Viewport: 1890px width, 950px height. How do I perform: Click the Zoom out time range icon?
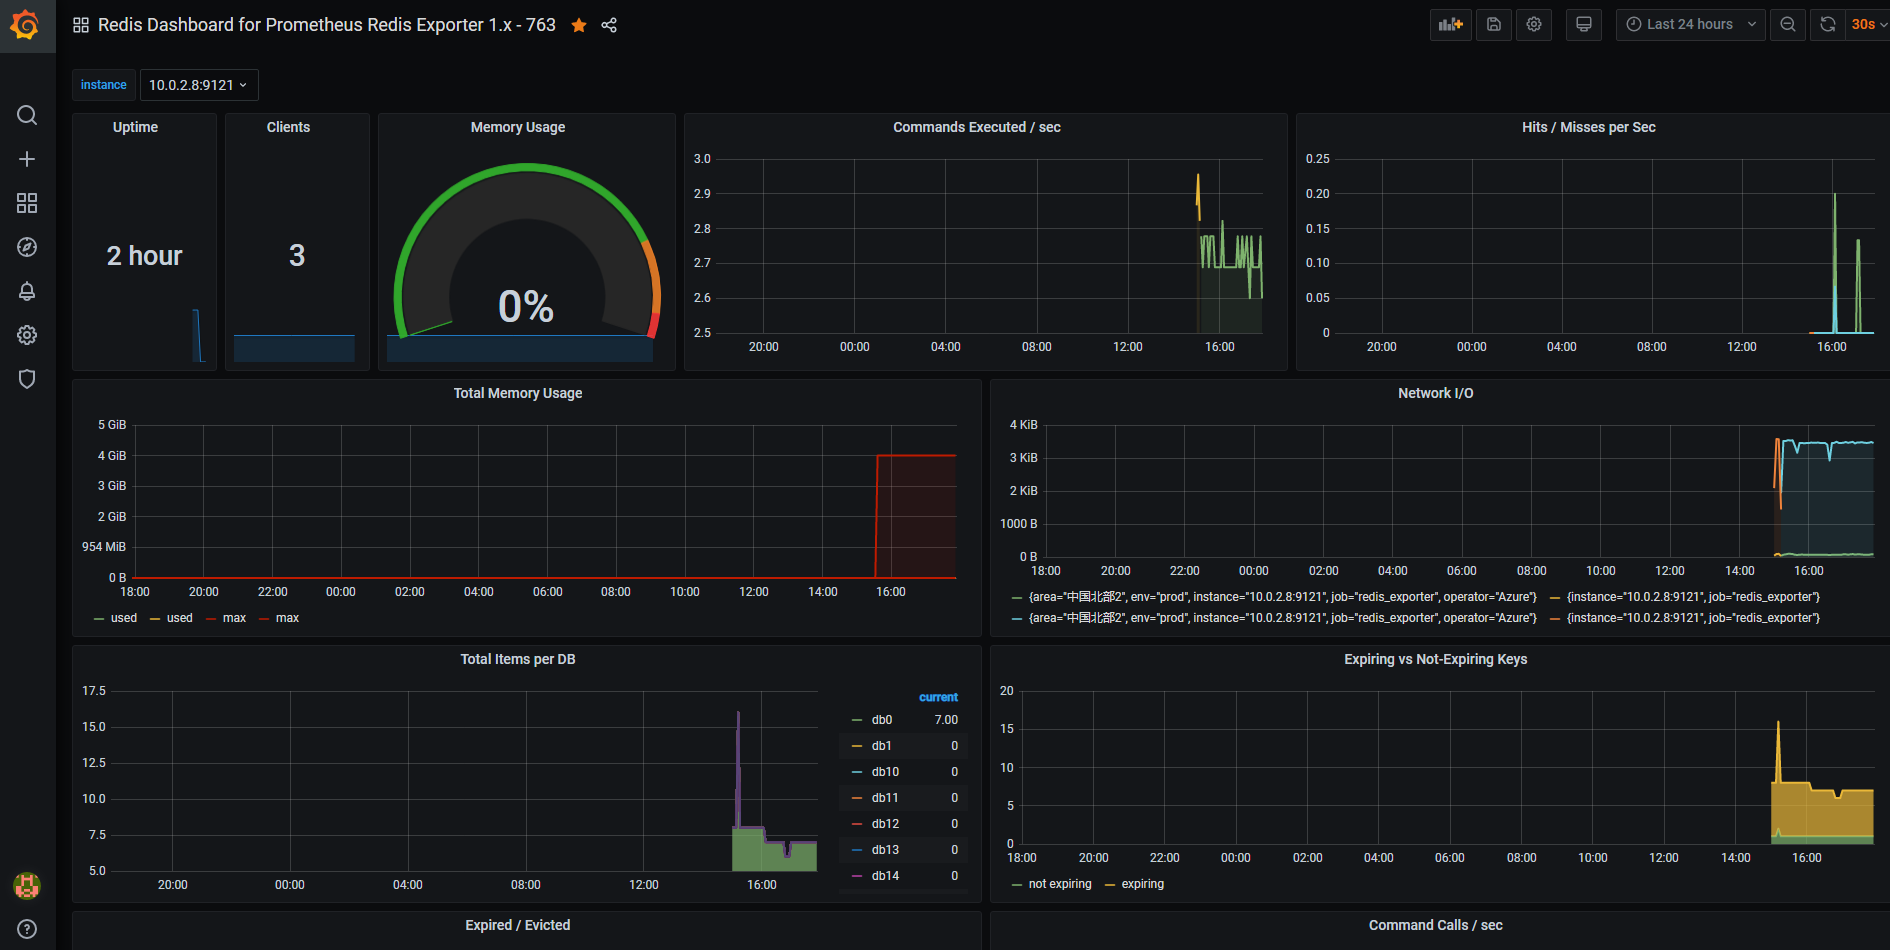1788,25
